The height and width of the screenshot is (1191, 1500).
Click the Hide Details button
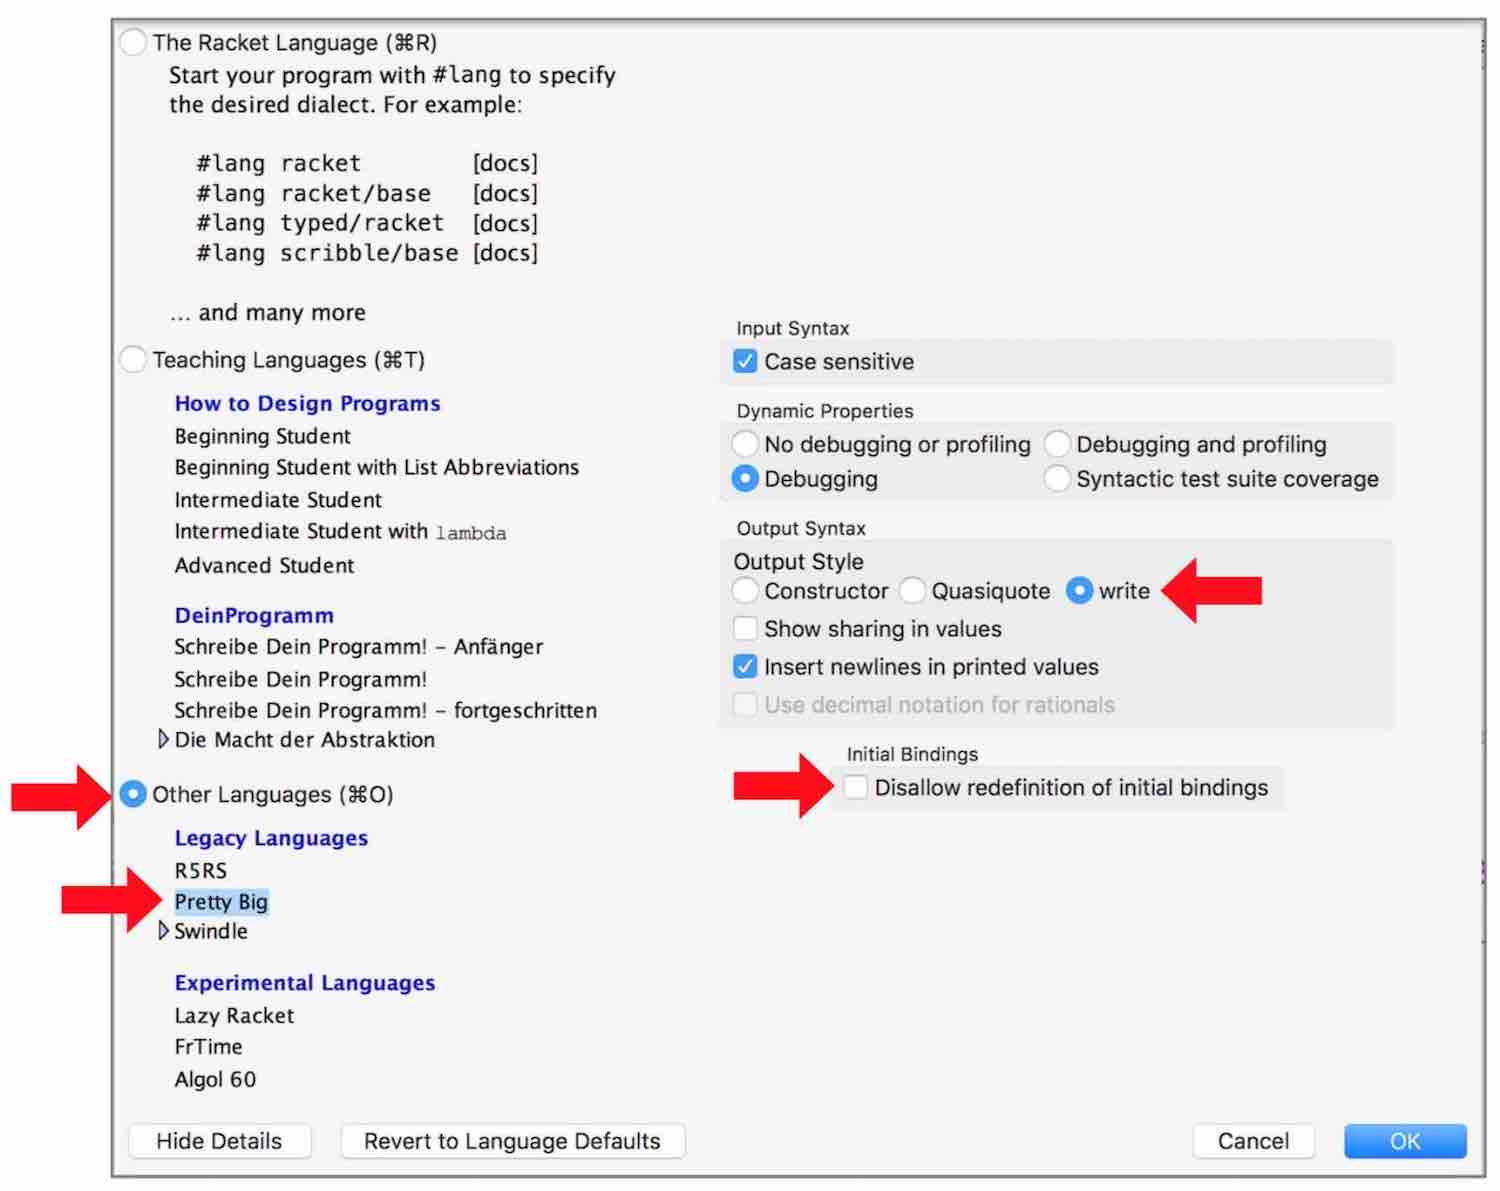[x=219, y=1141]
